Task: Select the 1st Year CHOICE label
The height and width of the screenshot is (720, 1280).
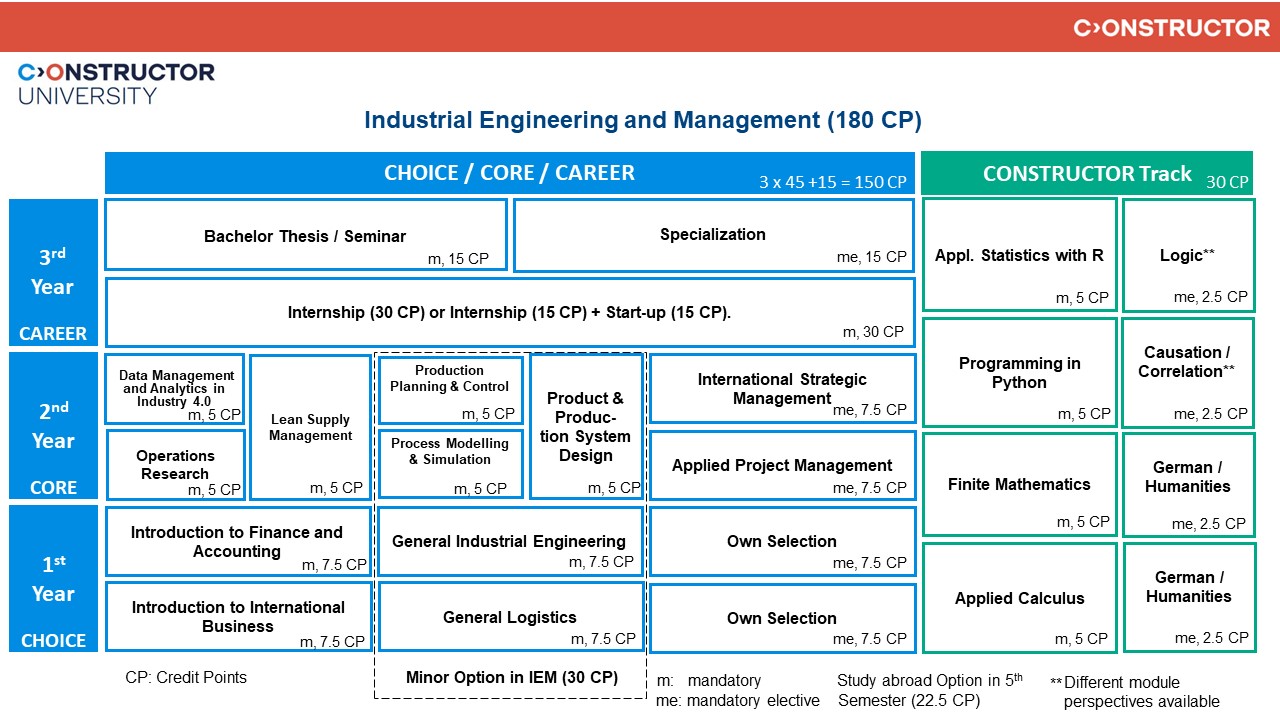Action: click(53, 579)
